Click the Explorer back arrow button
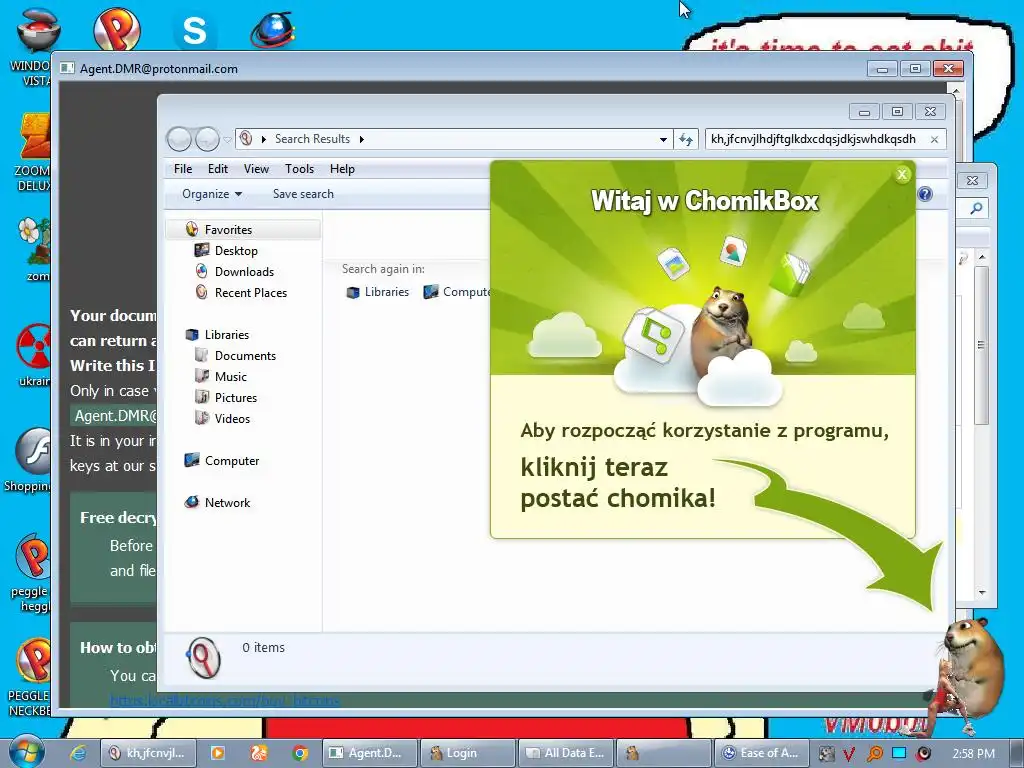This screenshot has height=768, width=1024. click(179, 139)
